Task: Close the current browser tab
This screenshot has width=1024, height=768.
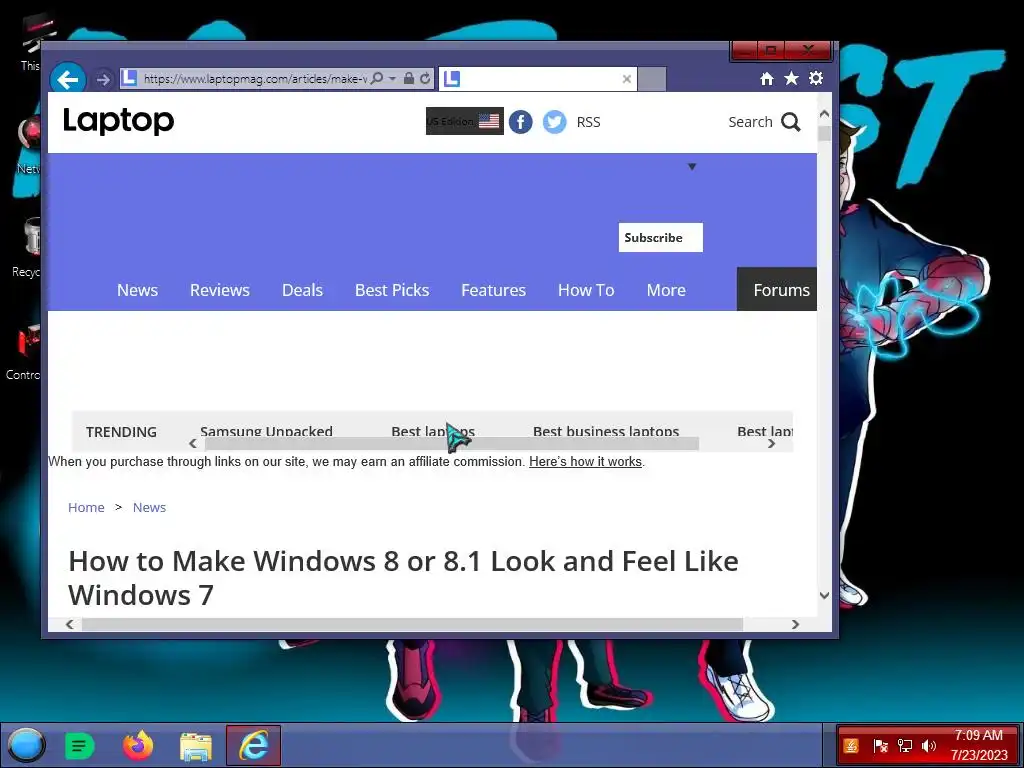Action: pos(627,79)
